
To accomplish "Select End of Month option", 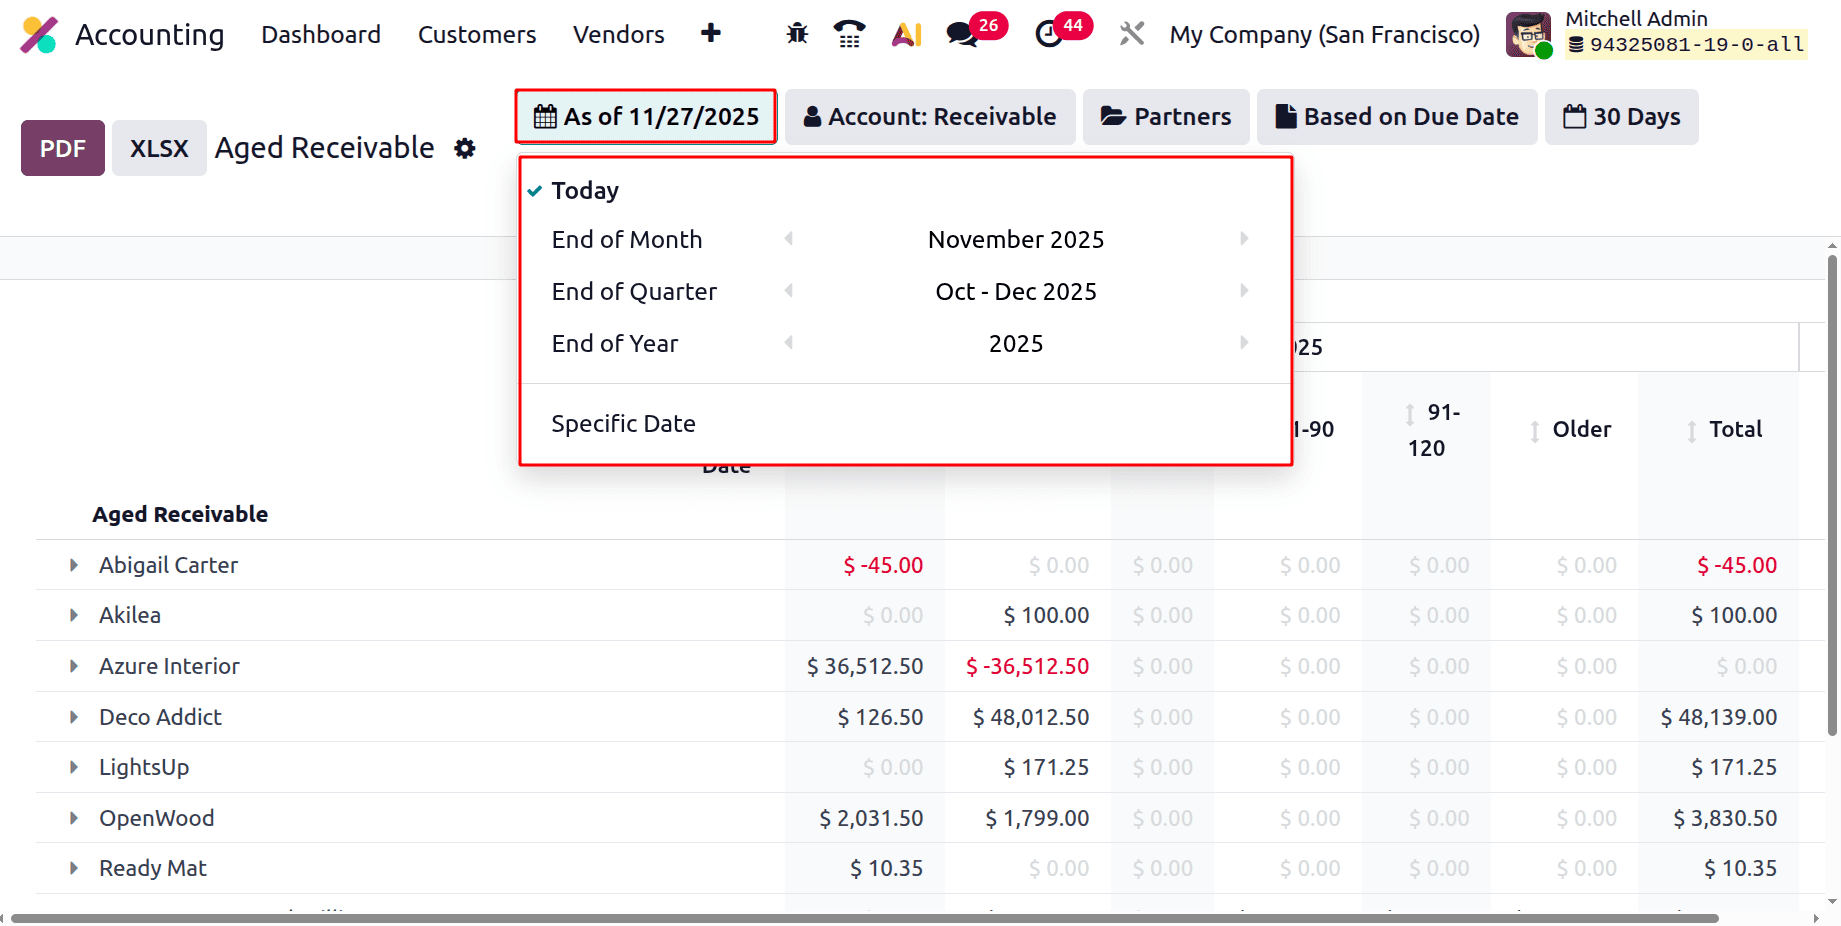I will [627, 240].
